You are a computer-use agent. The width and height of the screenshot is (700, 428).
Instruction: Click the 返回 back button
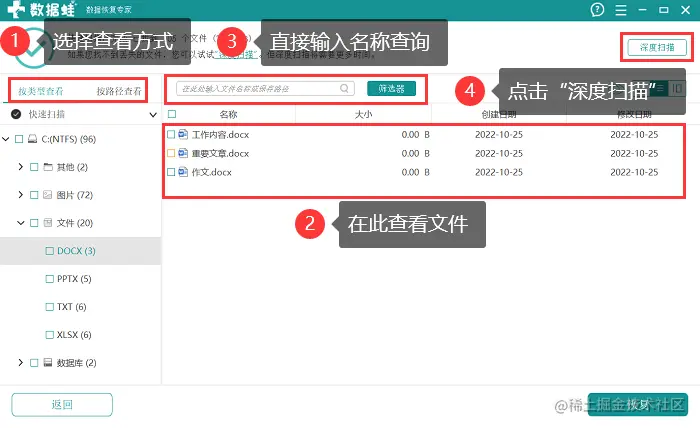click(62, 404)
